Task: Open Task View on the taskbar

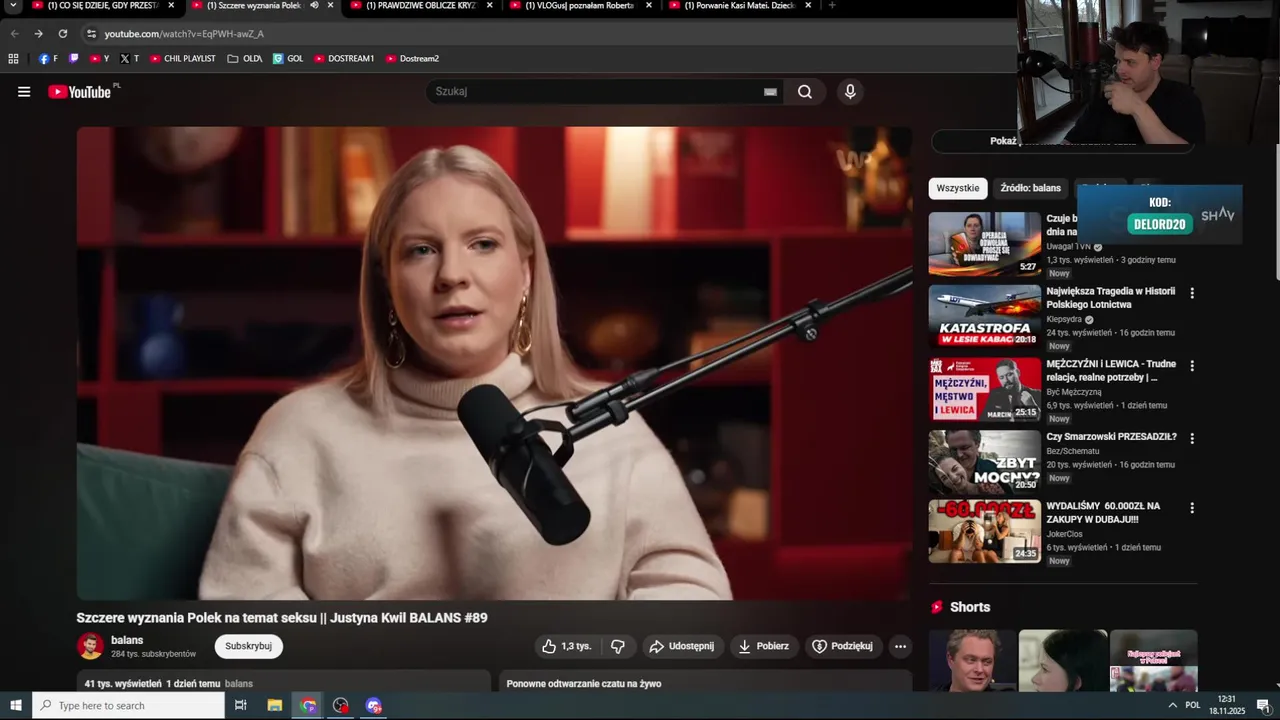Action: 240,705
